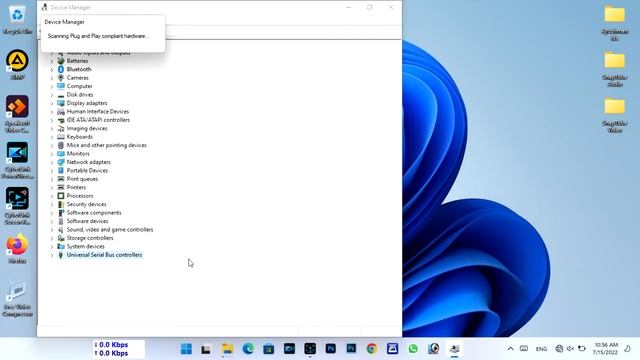Screen dimensions: 640x360
Task: Open the Recycle Bin desktop icon
Action: pos(17,19)
